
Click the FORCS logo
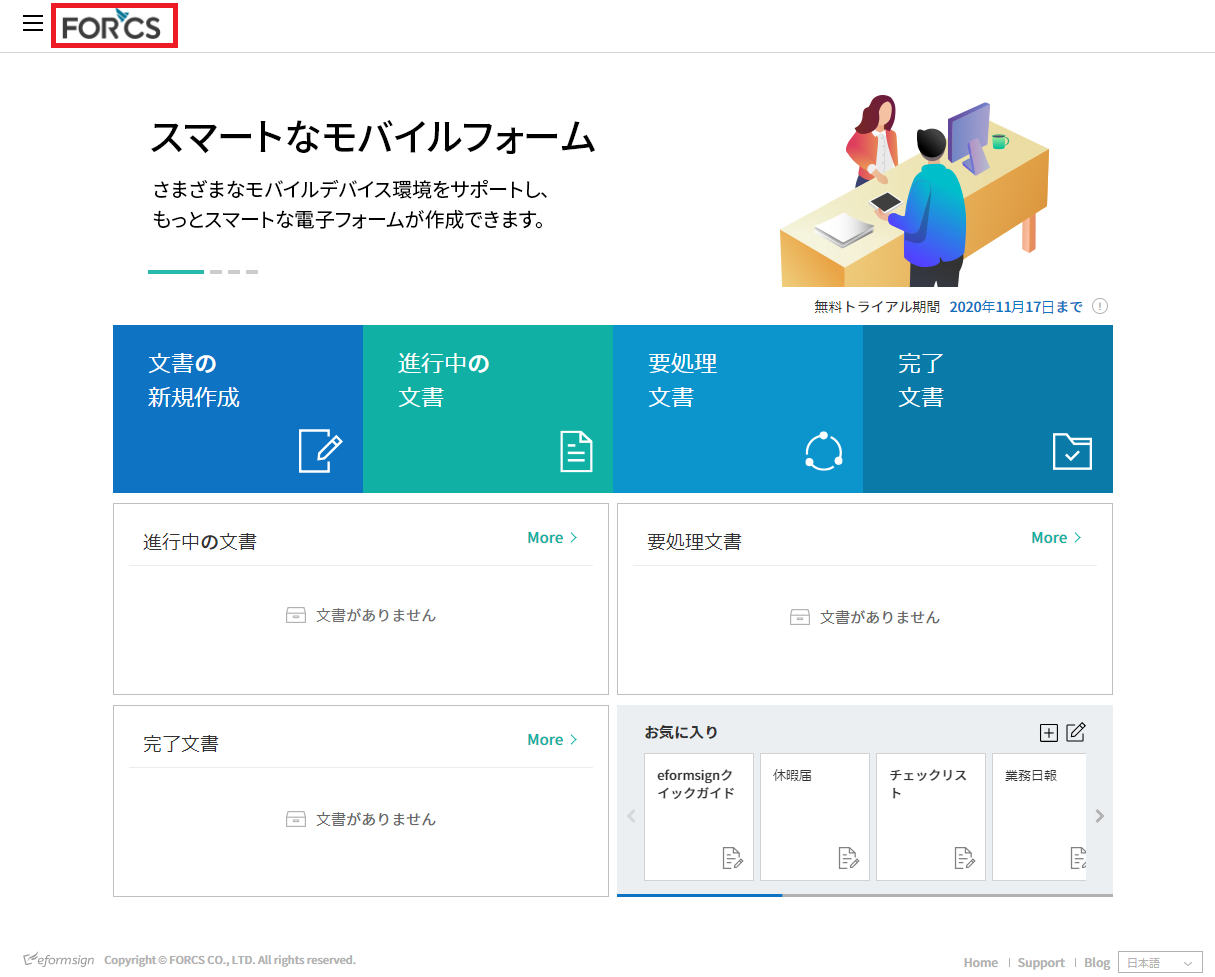[x=114, y=25]
